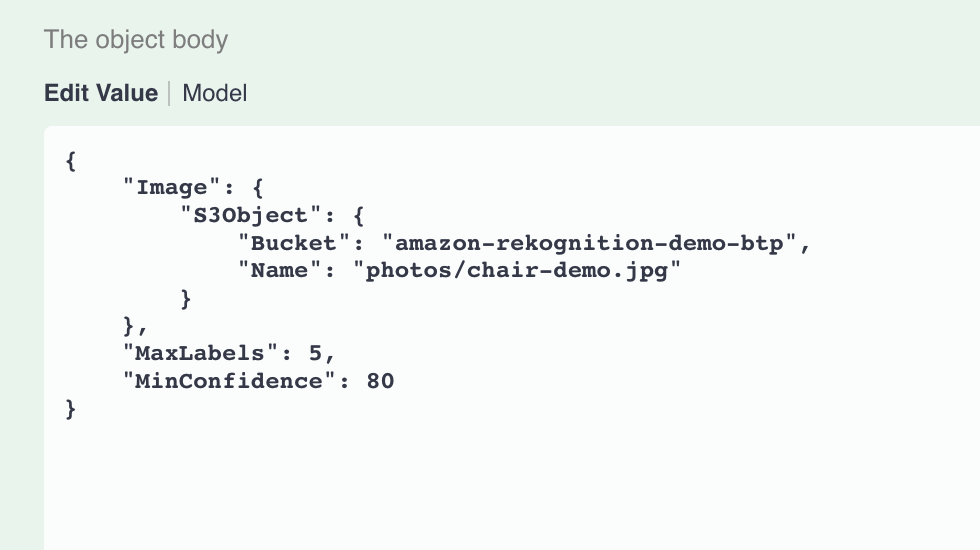Click the "Bucket" key in the JSON

pos(294,242)
